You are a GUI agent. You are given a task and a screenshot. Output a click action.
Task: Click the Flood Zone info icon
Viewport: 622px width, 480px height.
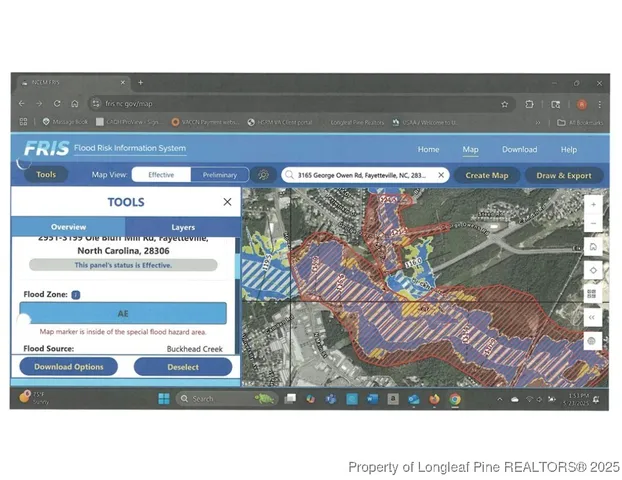[x=76, y=295]
